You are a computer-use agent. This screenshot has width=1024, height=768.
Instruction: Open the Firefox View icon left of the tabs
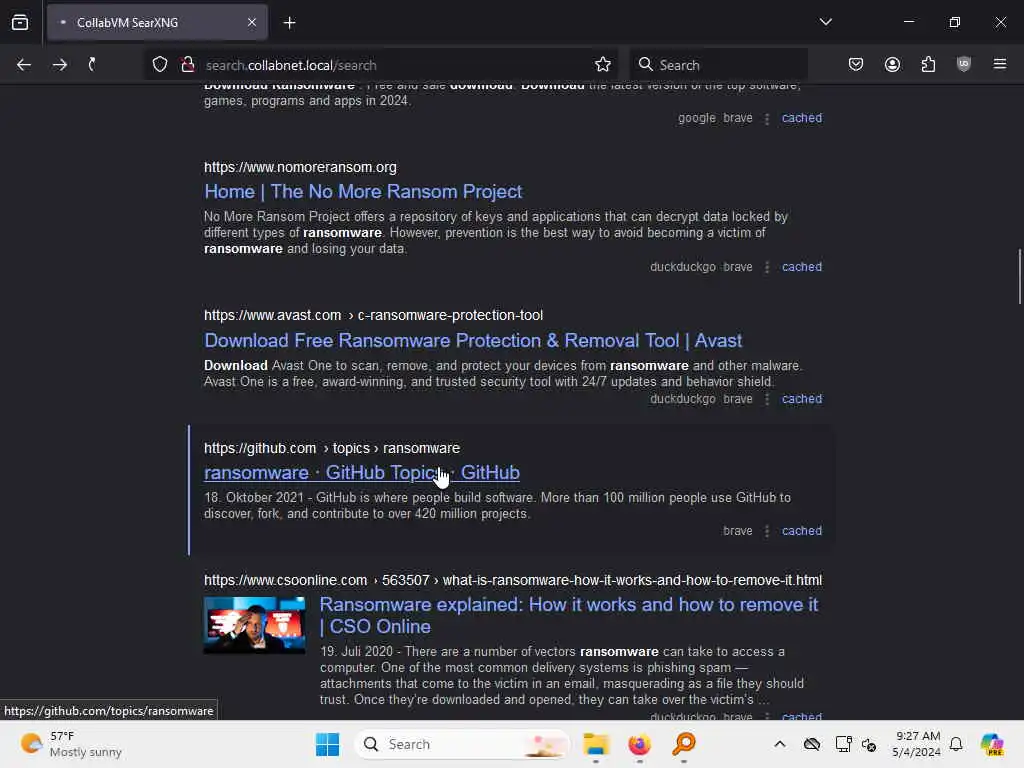coord(20,22)
